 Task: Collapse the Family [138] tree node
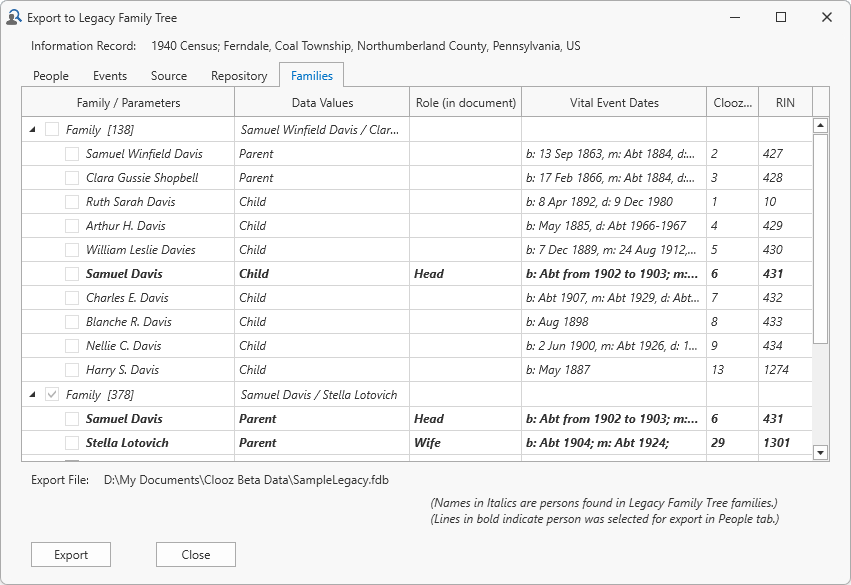click(x=32, y=130)
